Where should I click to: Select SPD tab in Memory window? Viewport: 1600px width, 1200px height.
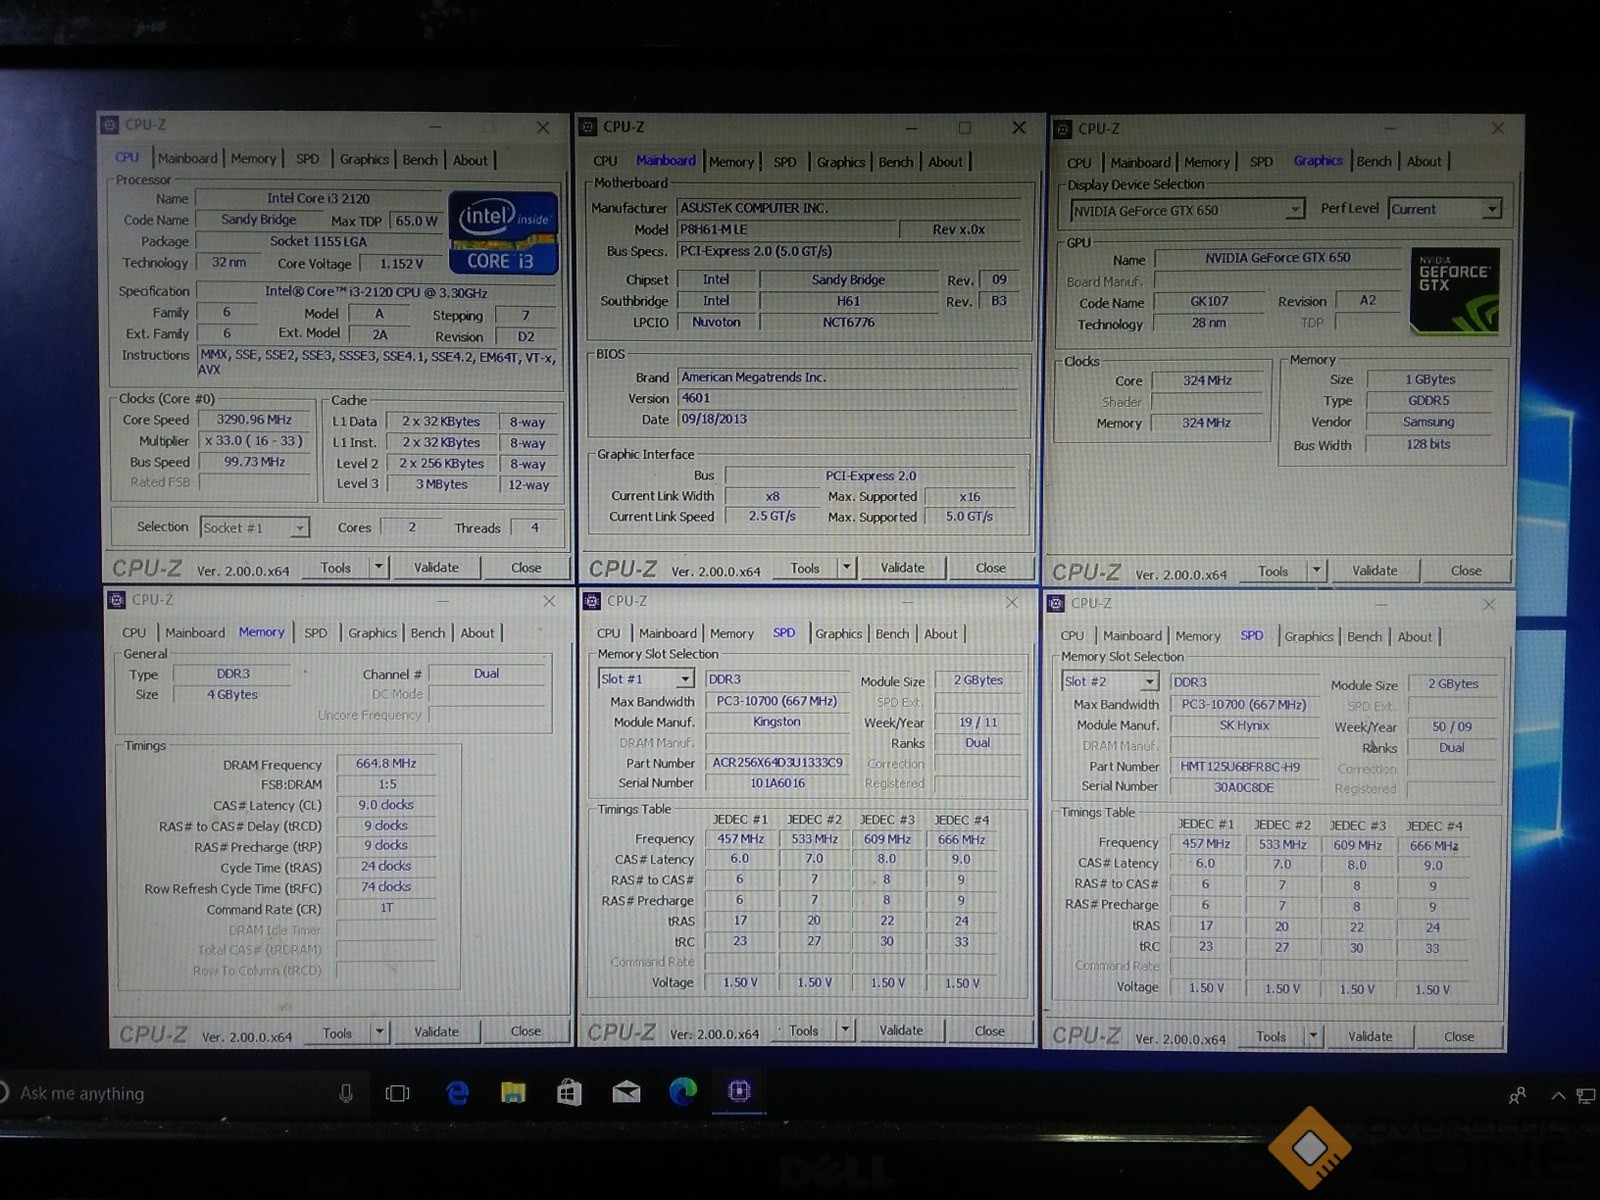click(x=315, y=632)
